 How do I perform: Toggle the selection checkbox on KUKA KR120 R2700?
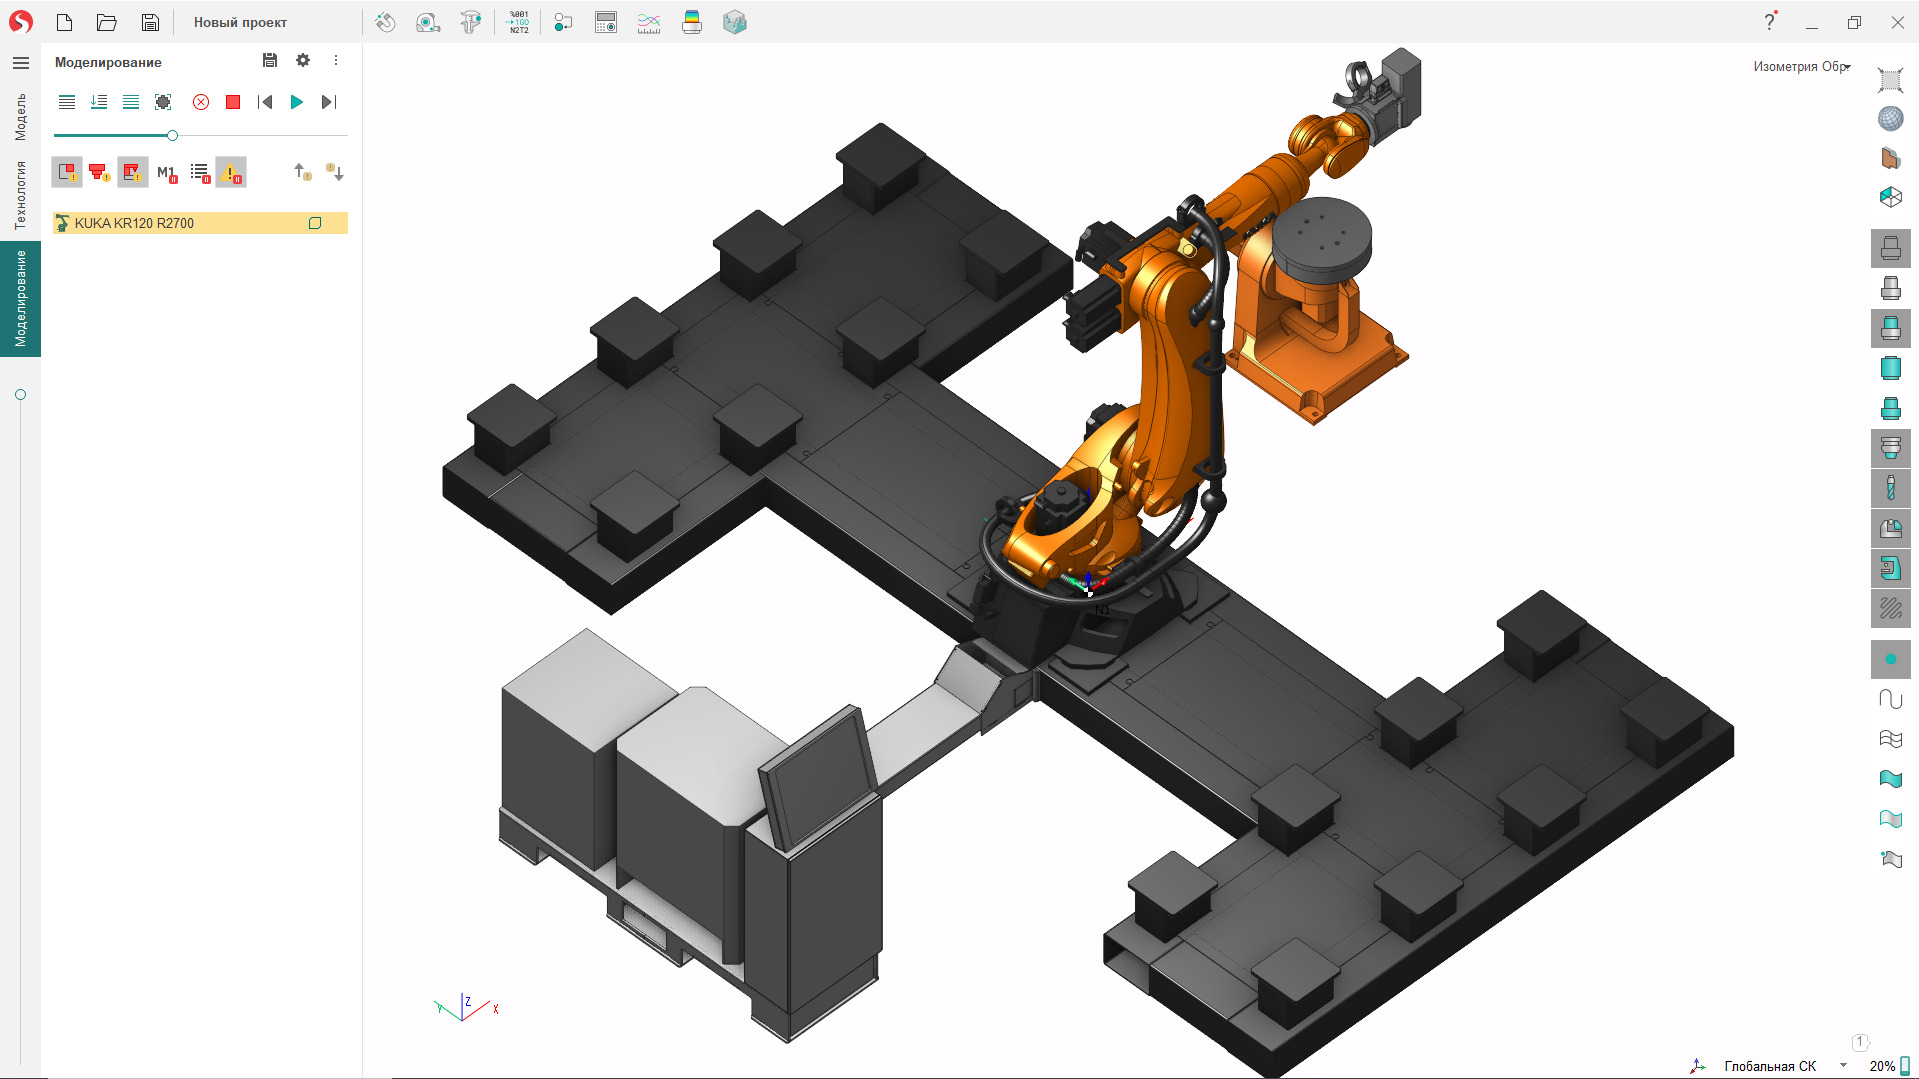click(x=316, y=223)
